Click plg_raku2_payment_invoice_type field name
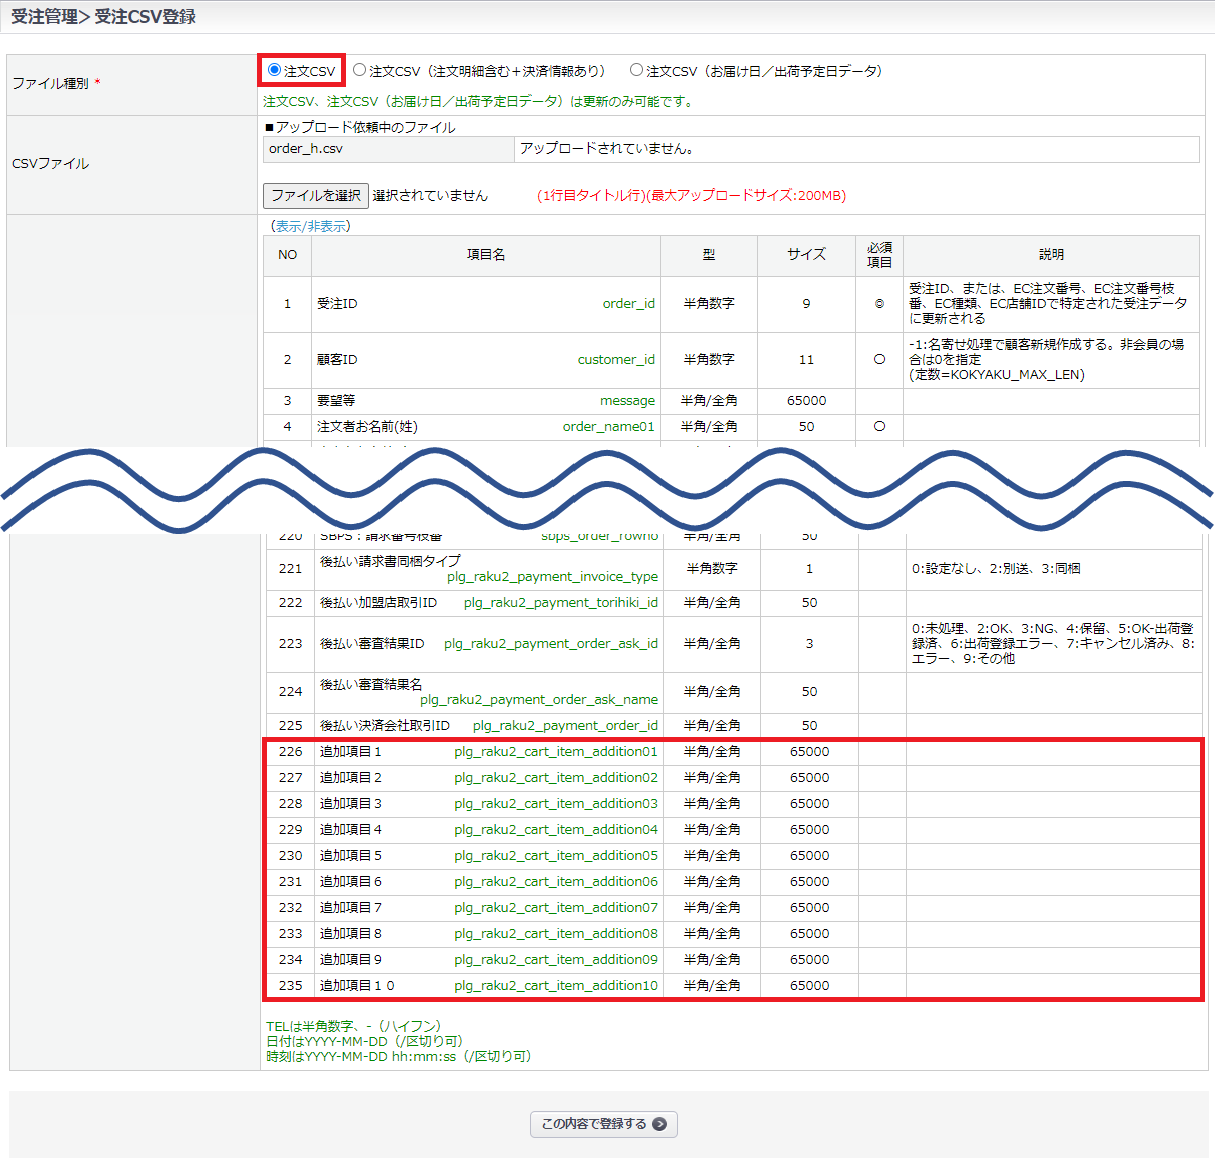This screenshot has width=1215, height=1164. [x=552, y=577]
